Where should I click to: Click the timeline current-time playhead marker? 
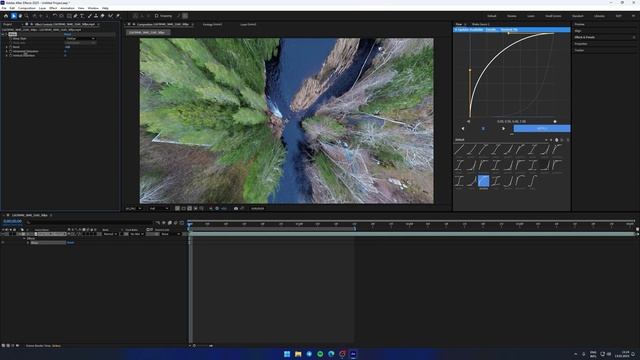click(190, 224)
